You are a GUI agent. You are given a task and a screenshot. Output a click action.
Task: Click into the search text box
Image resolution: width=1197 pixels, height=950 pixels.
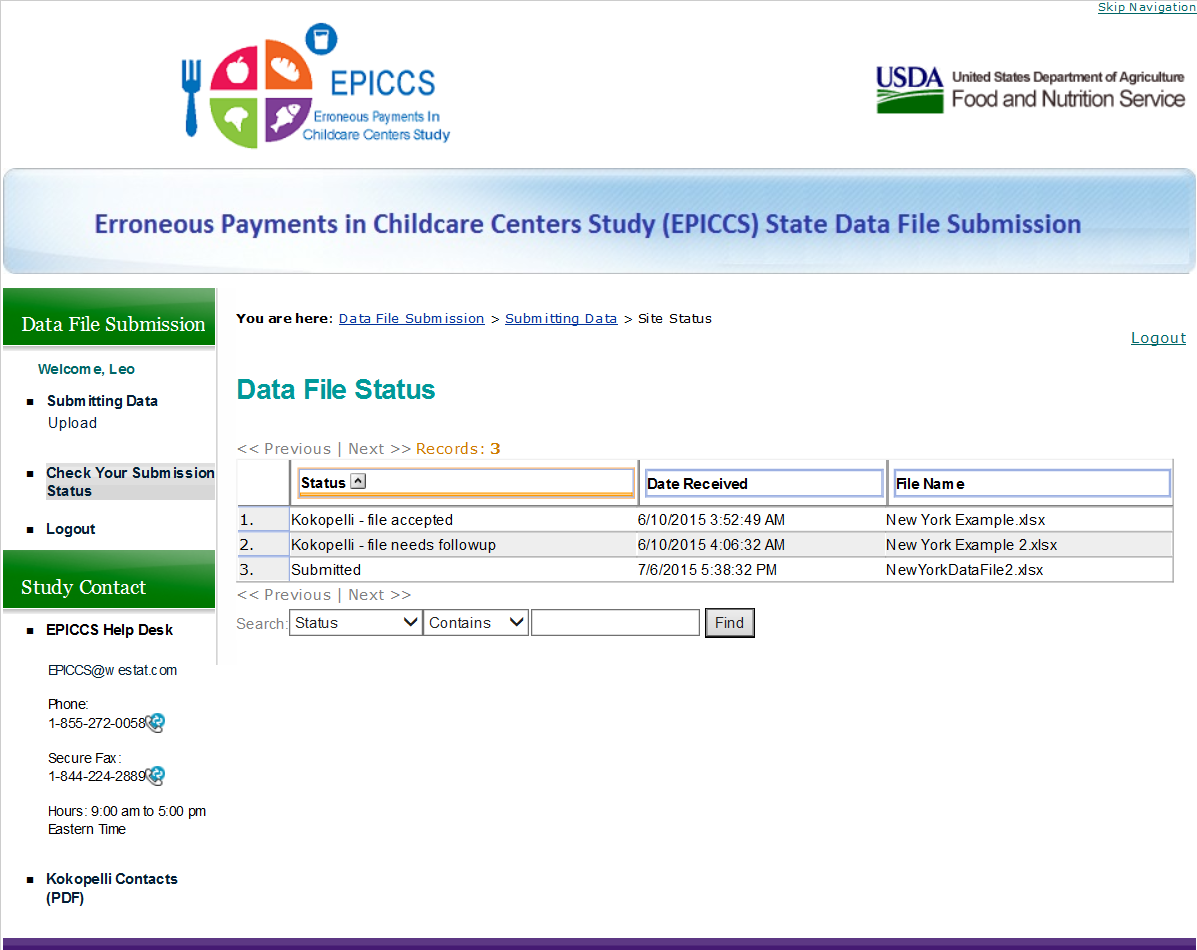coord(615,622)
